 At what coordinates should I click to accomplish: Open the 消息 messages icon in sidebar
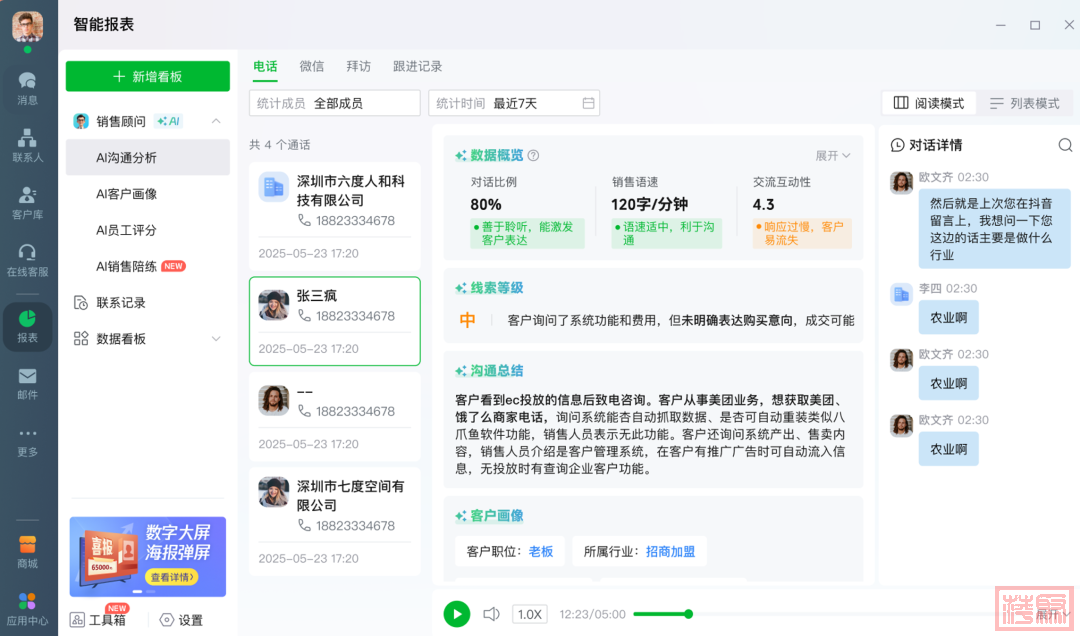[27, 87]
